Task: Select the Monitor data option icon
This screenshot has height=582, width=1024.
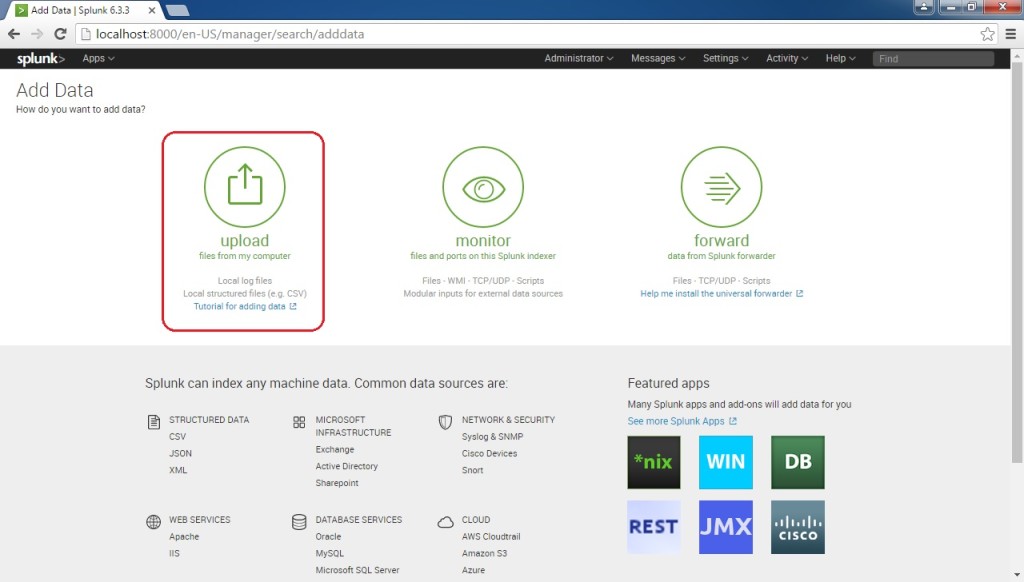Action: 483,186
